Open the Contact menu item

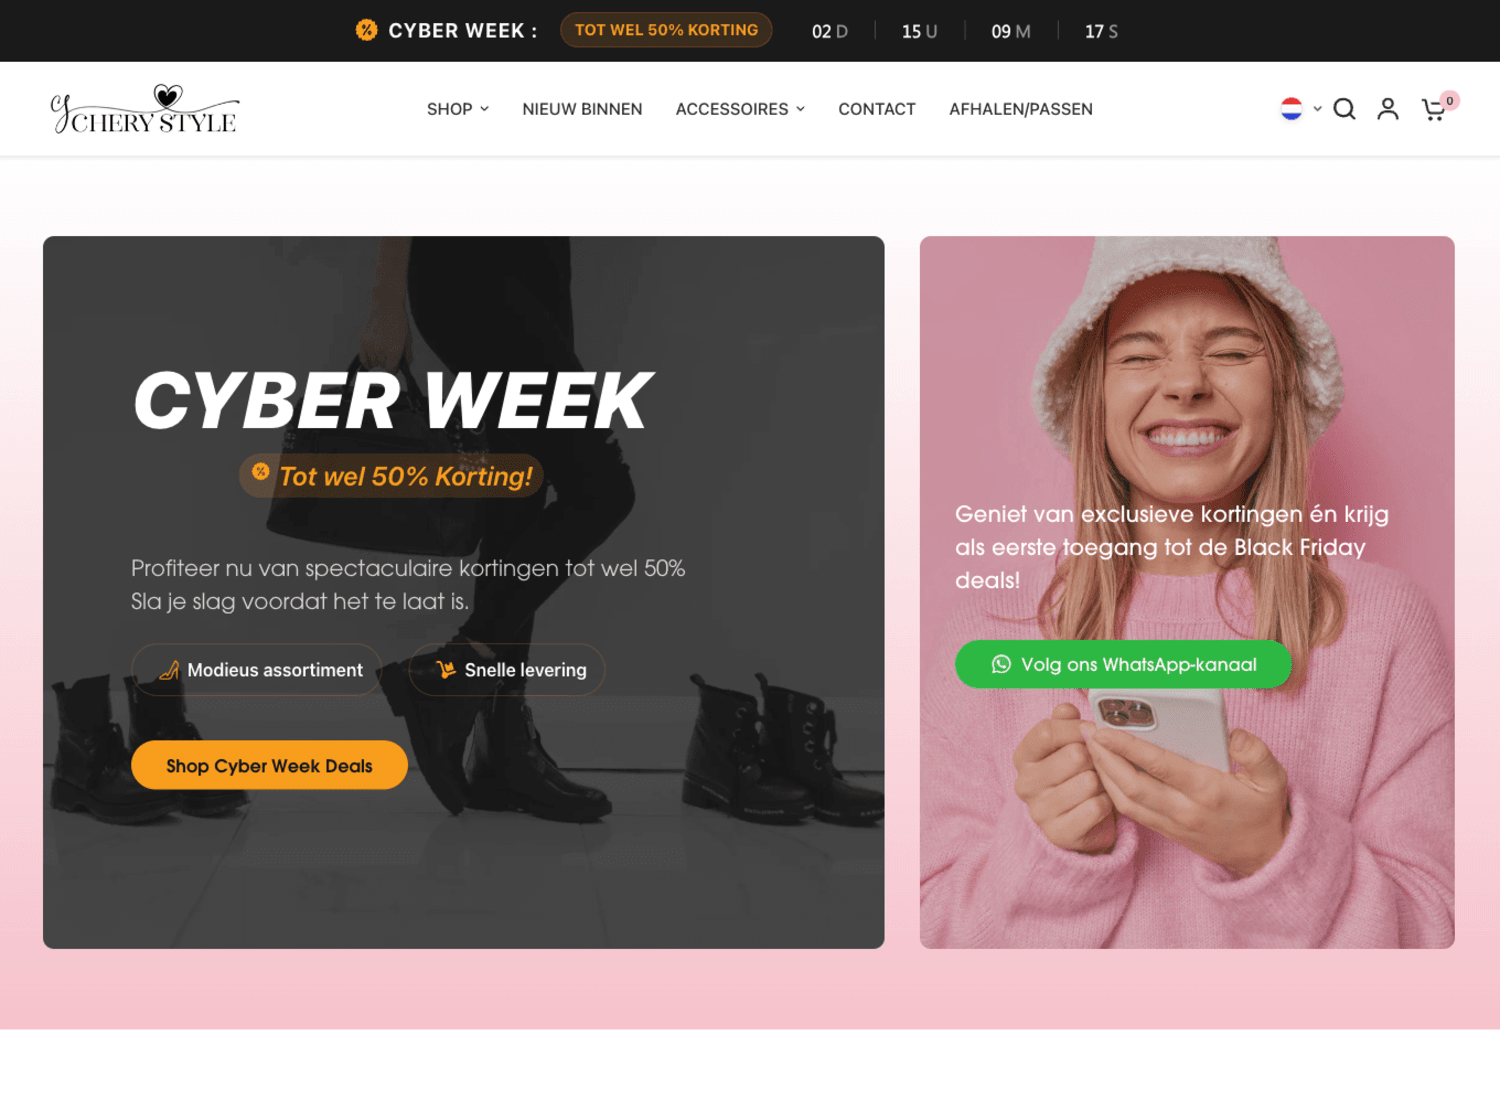pyautogui.click(x=877, y=109)
